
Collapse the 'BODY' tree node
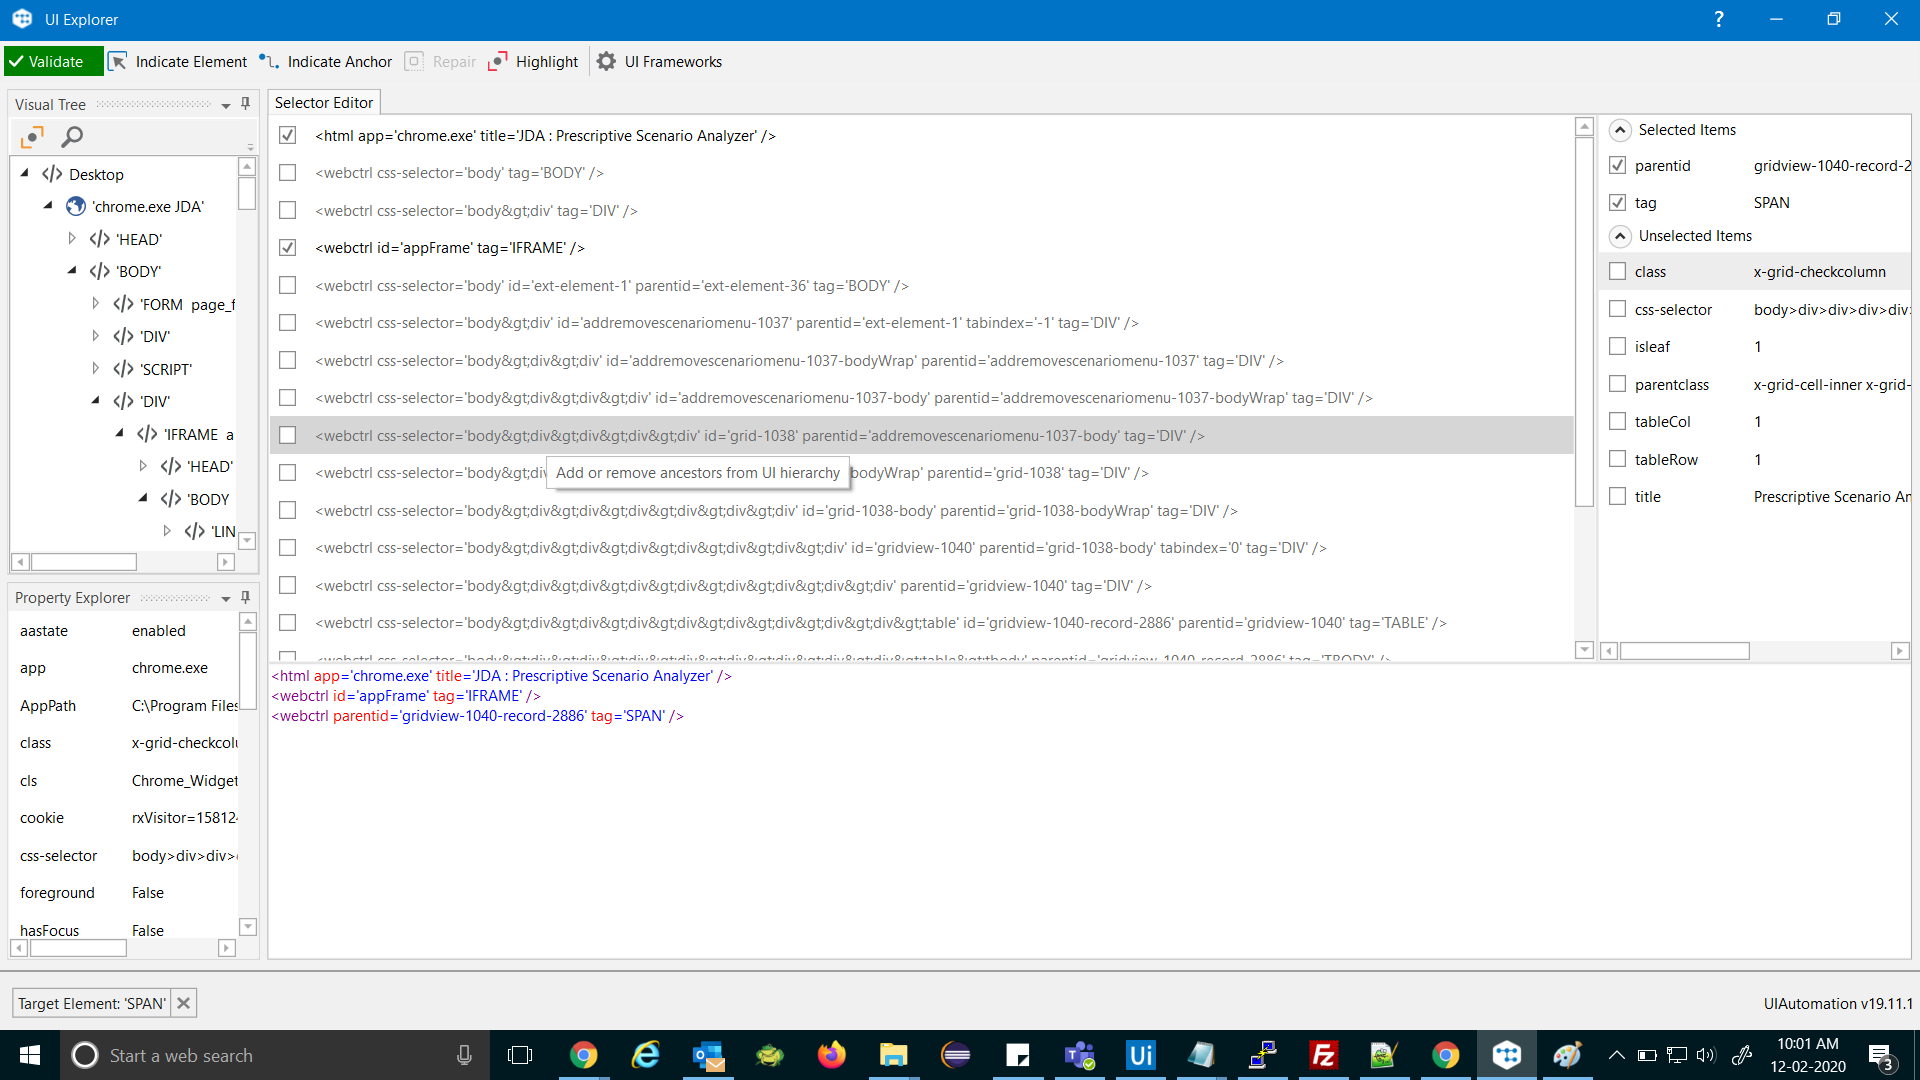tap(72, 271)
